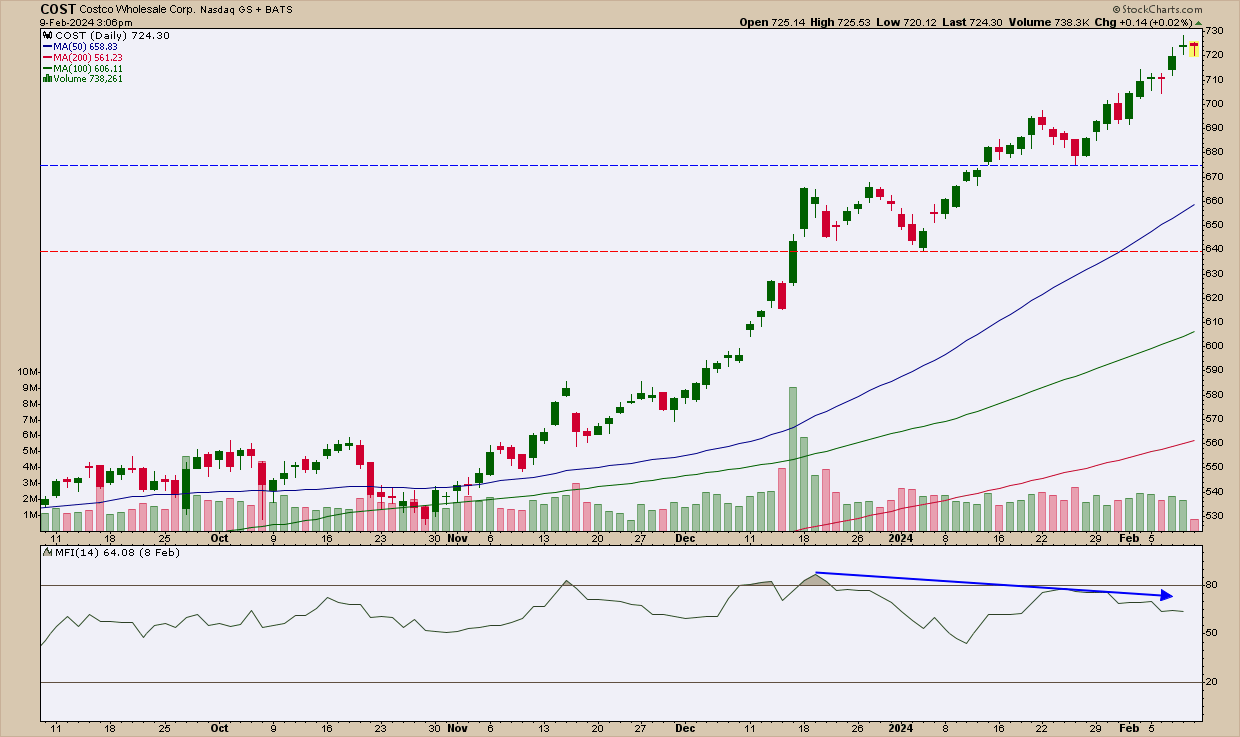This screenshot has width=1240, height=737.
Task: Click the volume bars icon in legend
Action: pyautogui.click(x=46, y=78)
